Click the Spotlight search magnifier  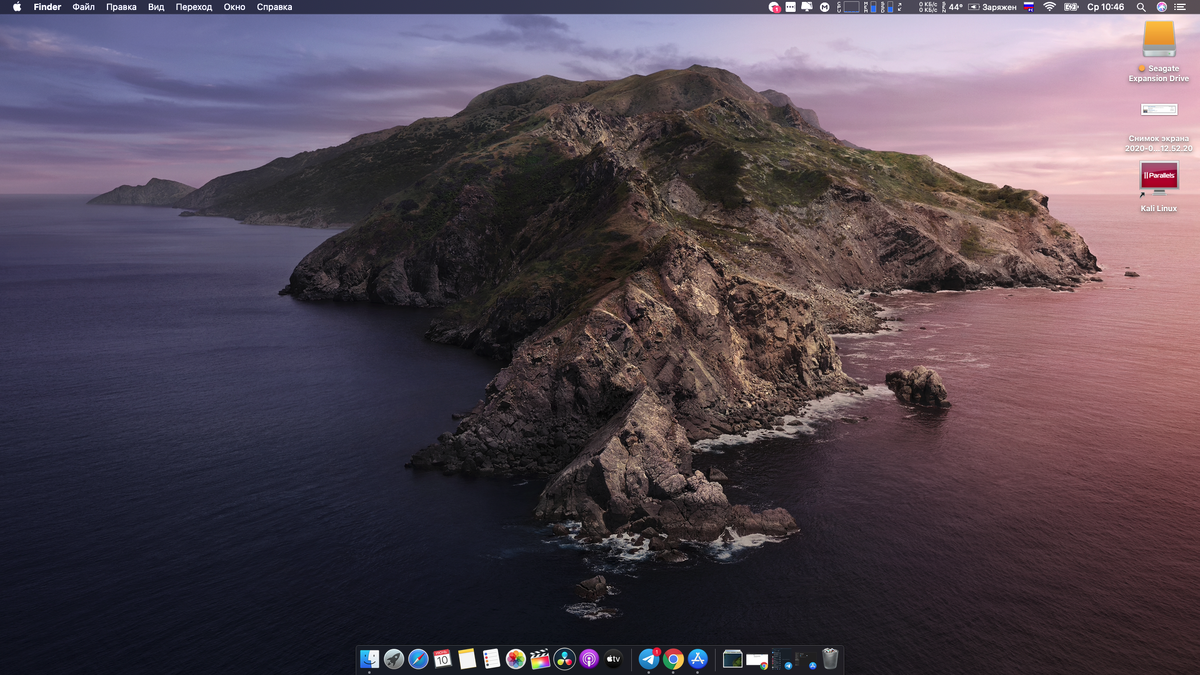(1141, 7)
